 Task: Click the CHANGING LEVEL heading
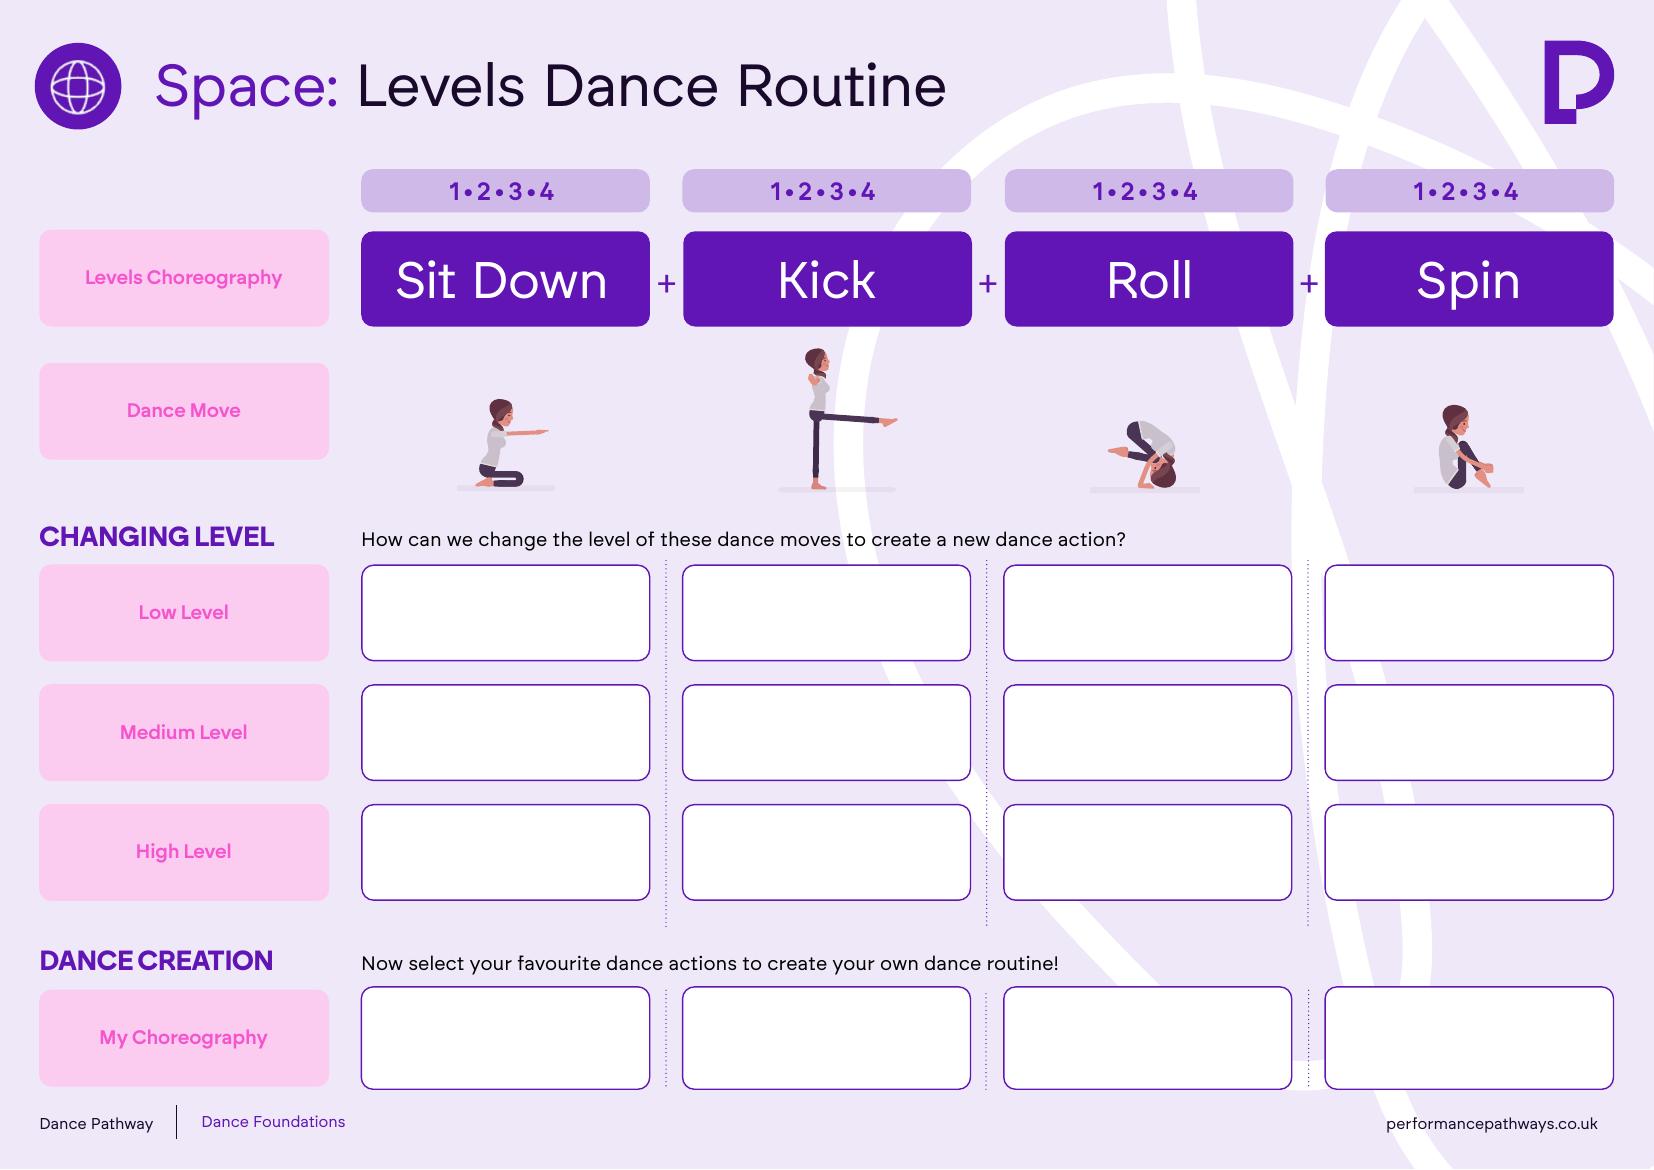[156, 537]
